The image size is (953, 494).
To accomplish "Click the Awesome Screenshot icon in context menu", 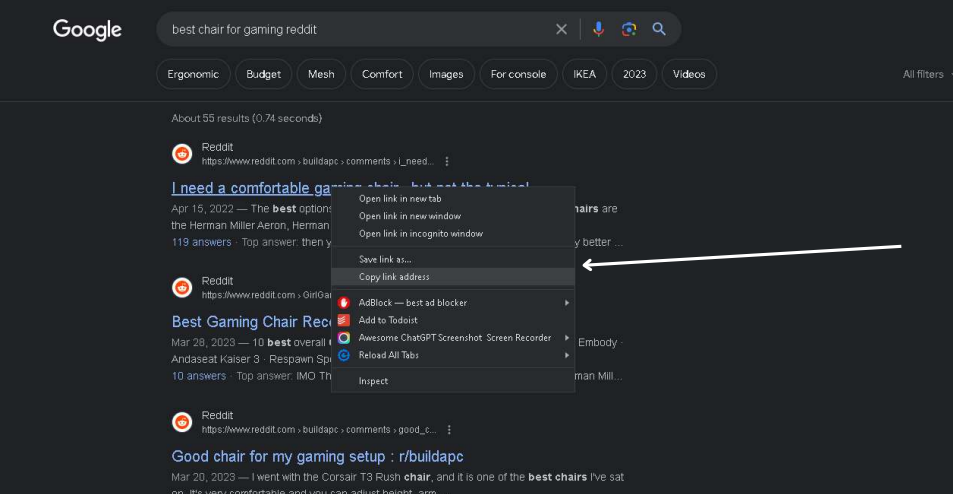I will click(x=344, y=338).
